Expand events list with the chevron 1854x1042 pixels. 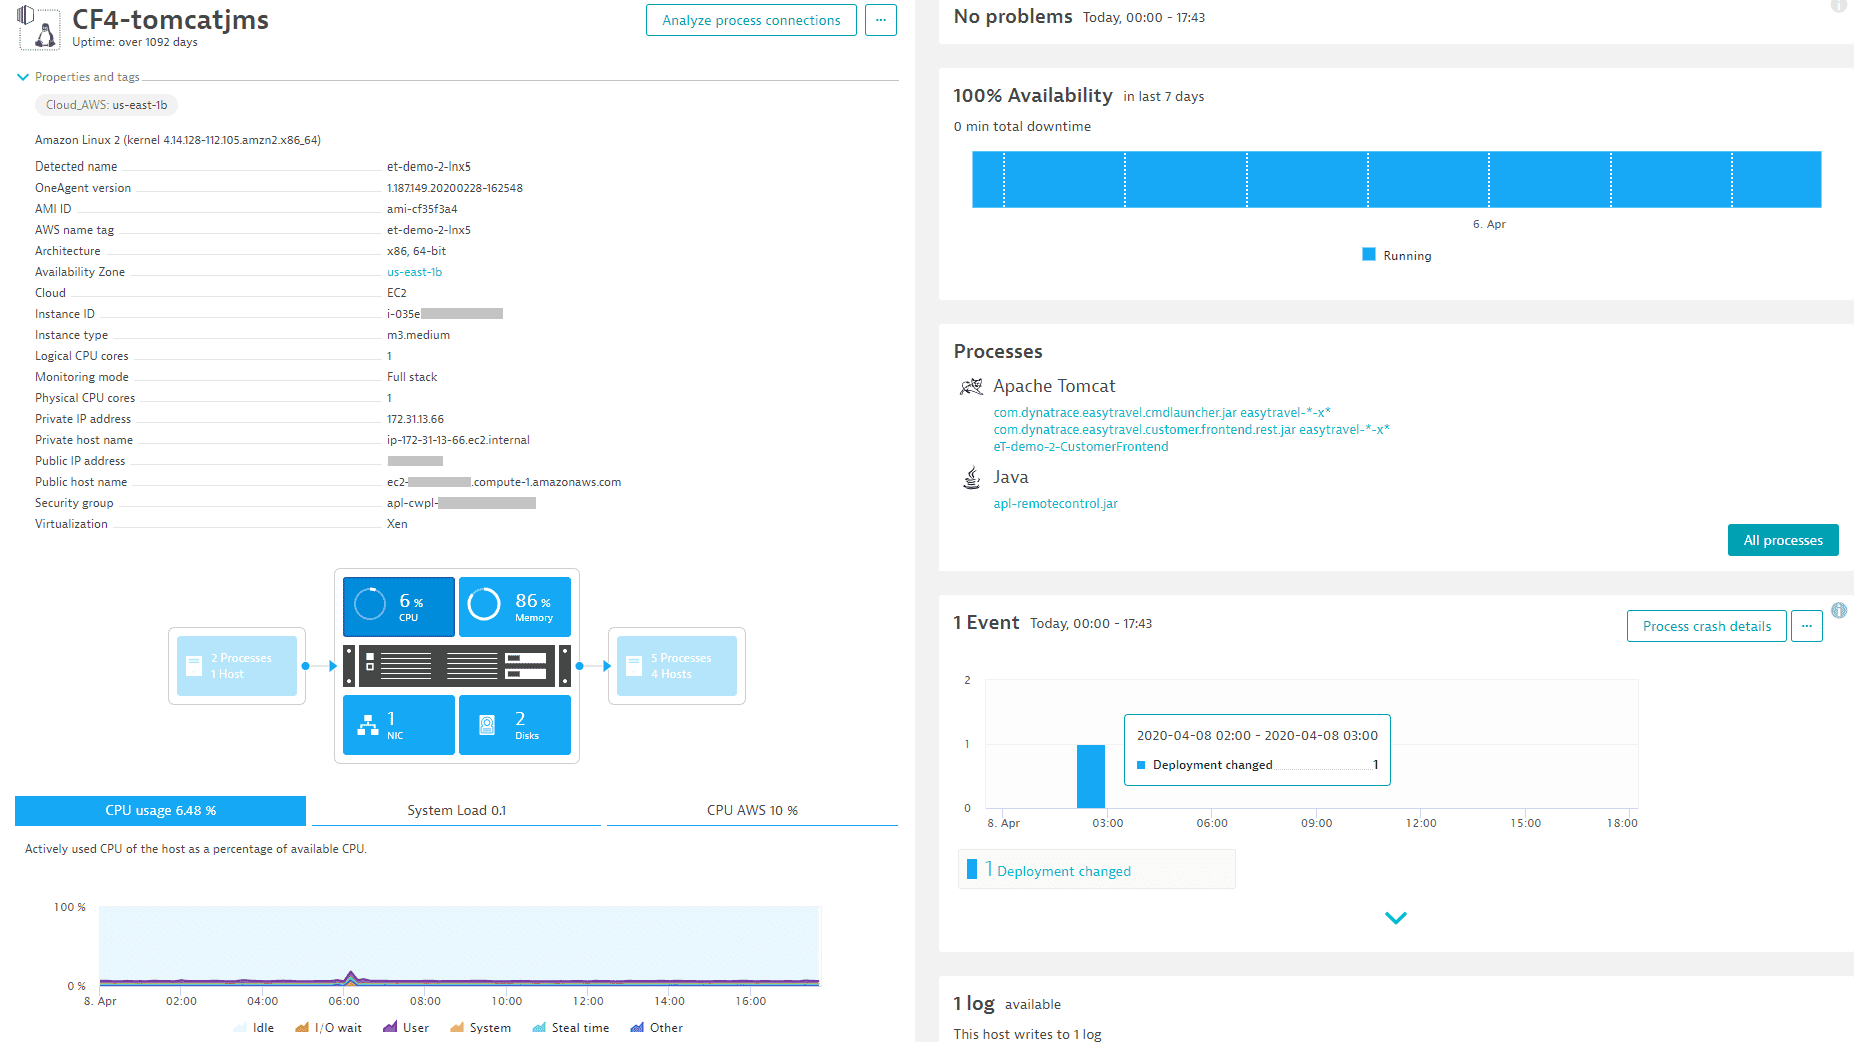(x=1396, y=918)
